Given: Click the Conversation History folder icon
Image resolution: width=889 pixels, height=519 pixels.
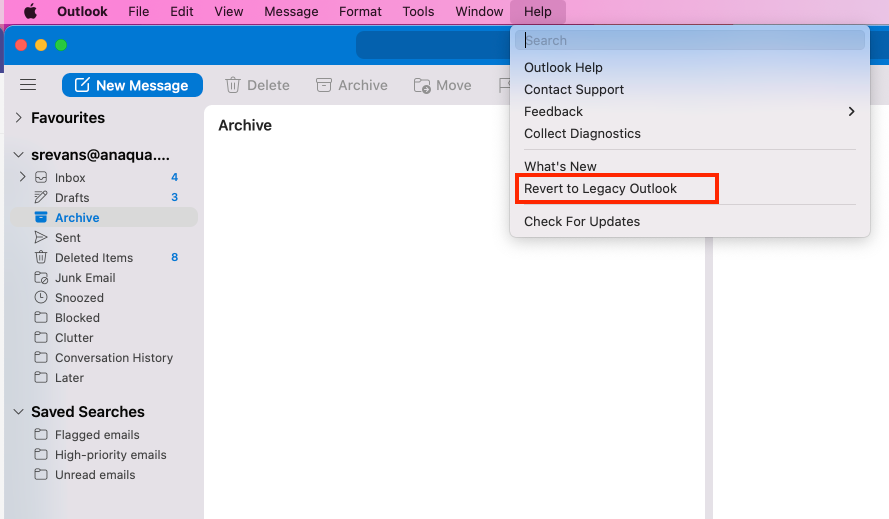Looking at the screenshot, I should 41,357.
